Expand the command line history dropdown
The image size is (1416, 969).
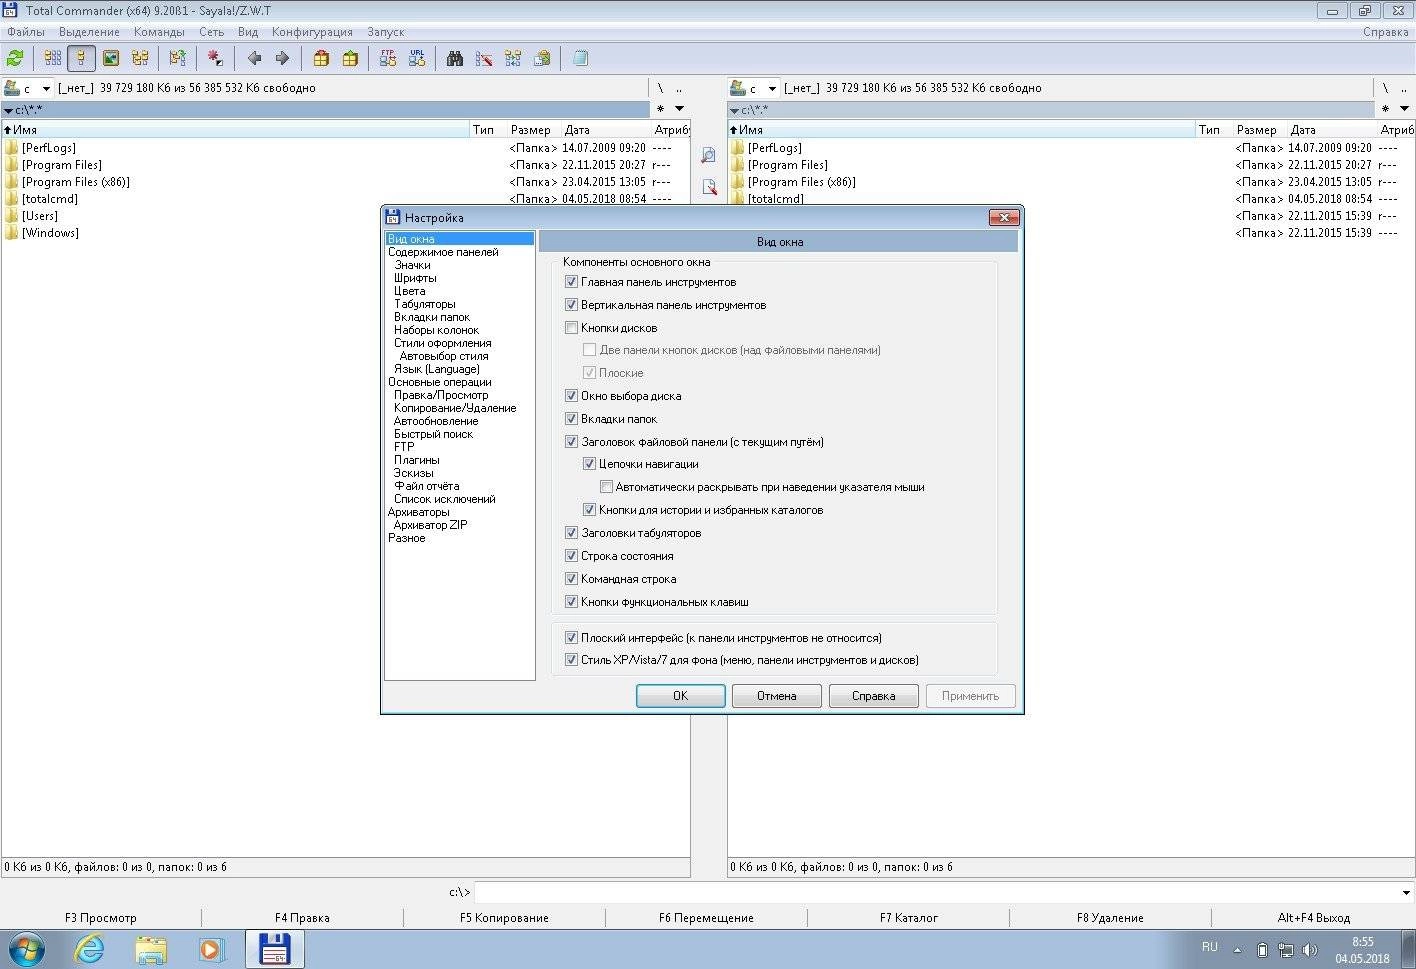coord(1406,893)
